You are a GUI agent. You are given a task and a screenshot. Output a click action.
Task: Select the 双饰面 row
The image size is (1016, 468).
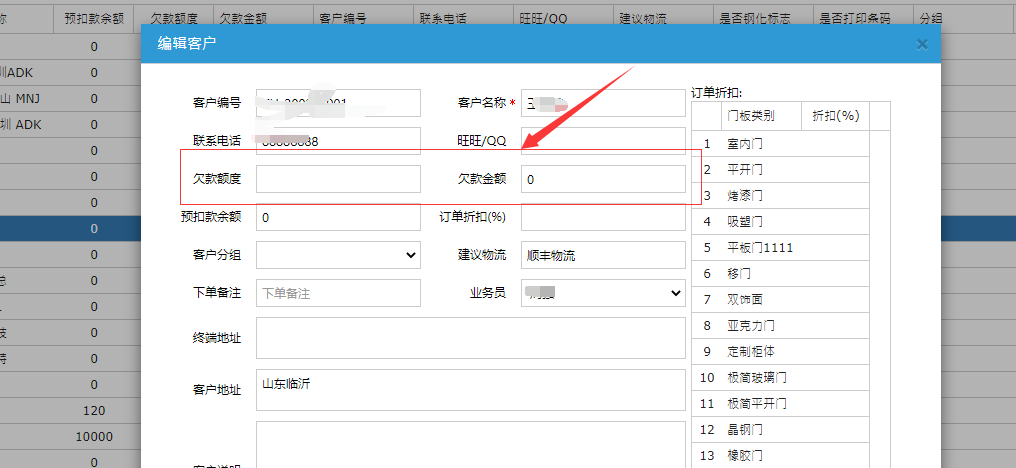click(780, 299)
